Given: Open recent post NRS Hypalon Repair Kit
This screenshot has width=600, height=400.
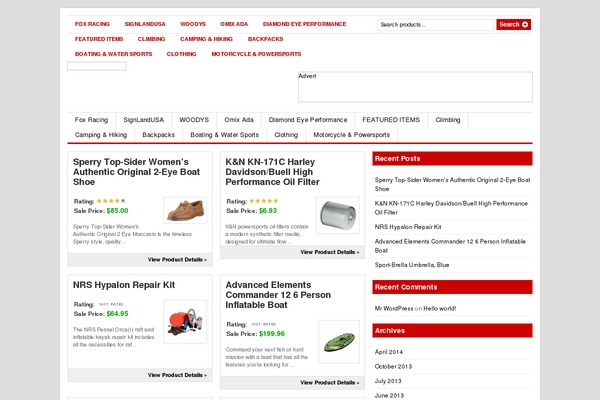Looking at the screenshot, I should 408,227.
